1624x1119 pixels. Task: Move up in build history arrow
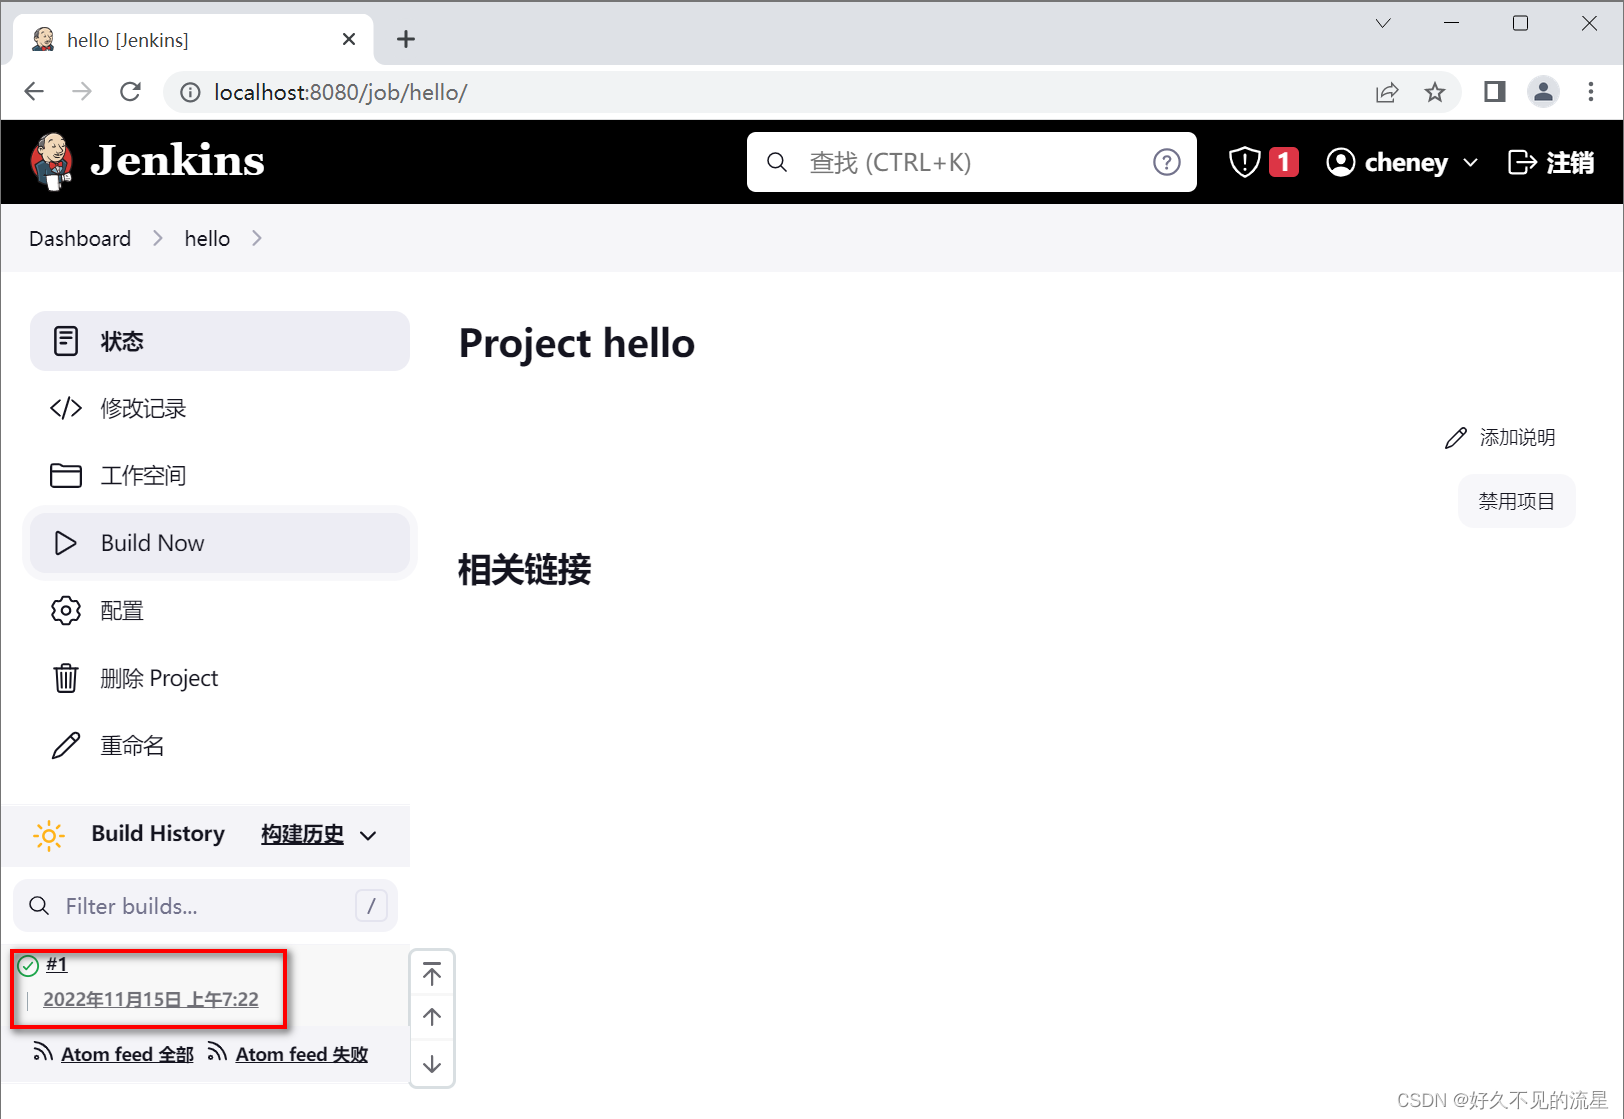432,1017
